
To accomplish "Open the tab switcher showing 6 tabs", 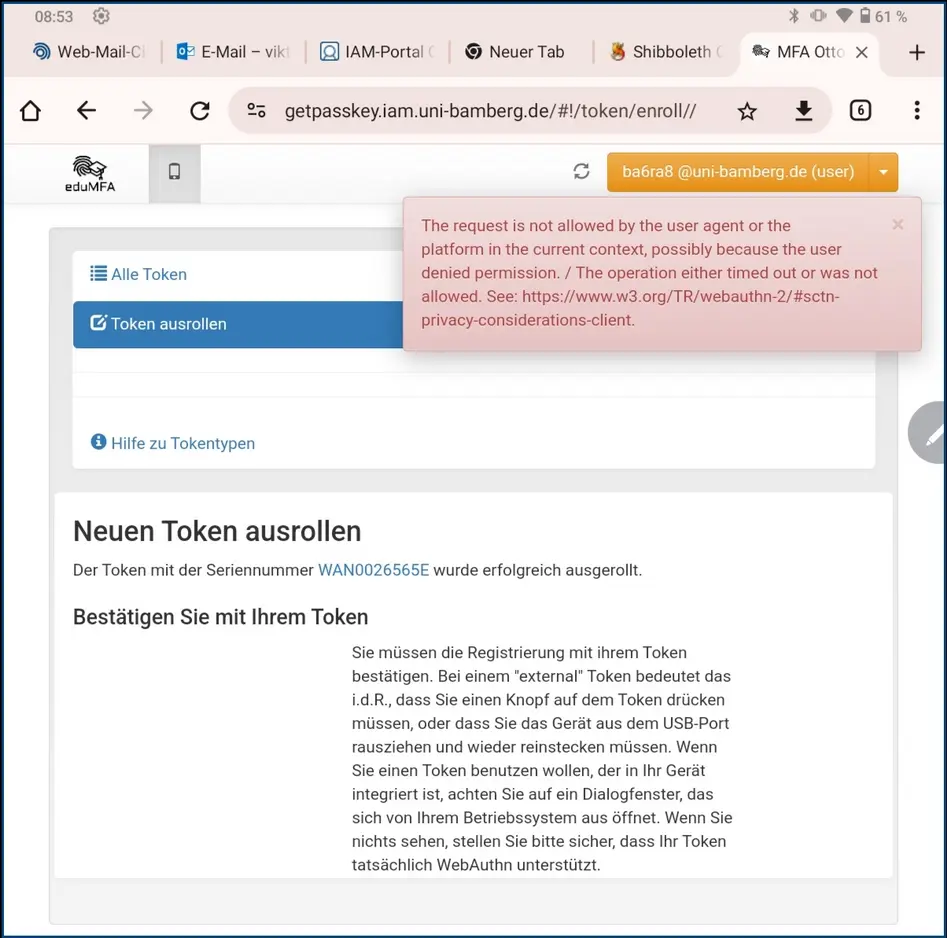I will click(x=860, y=111).
